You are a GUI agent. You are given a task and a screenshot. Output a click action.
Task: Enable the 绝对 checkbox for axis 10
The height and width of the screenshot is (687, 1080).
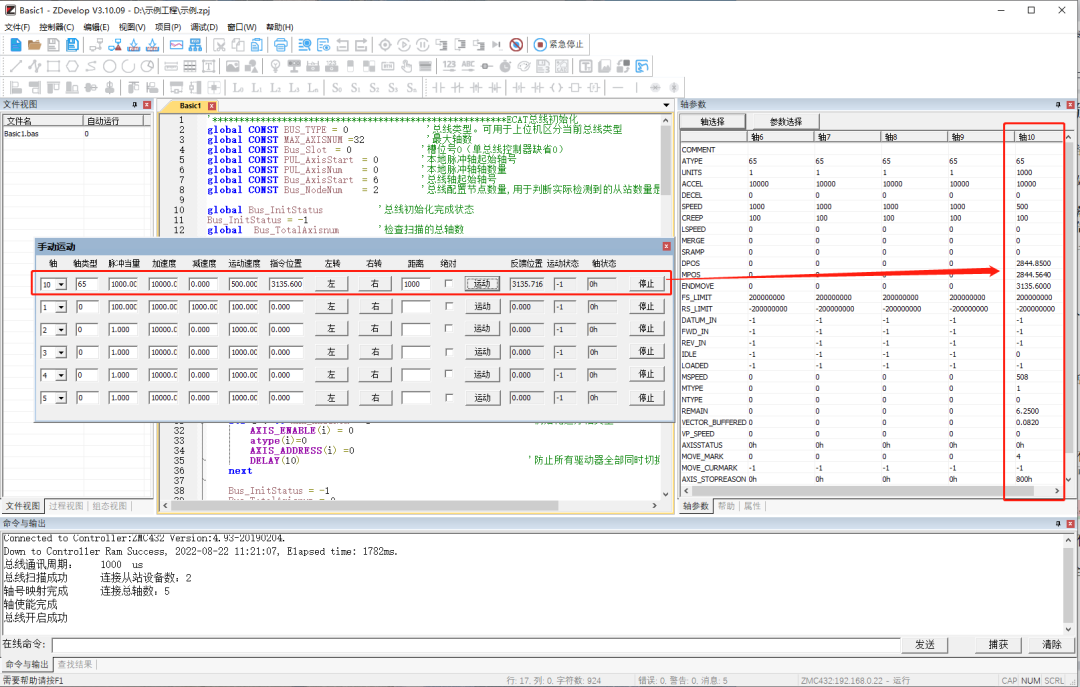point(448,282)
